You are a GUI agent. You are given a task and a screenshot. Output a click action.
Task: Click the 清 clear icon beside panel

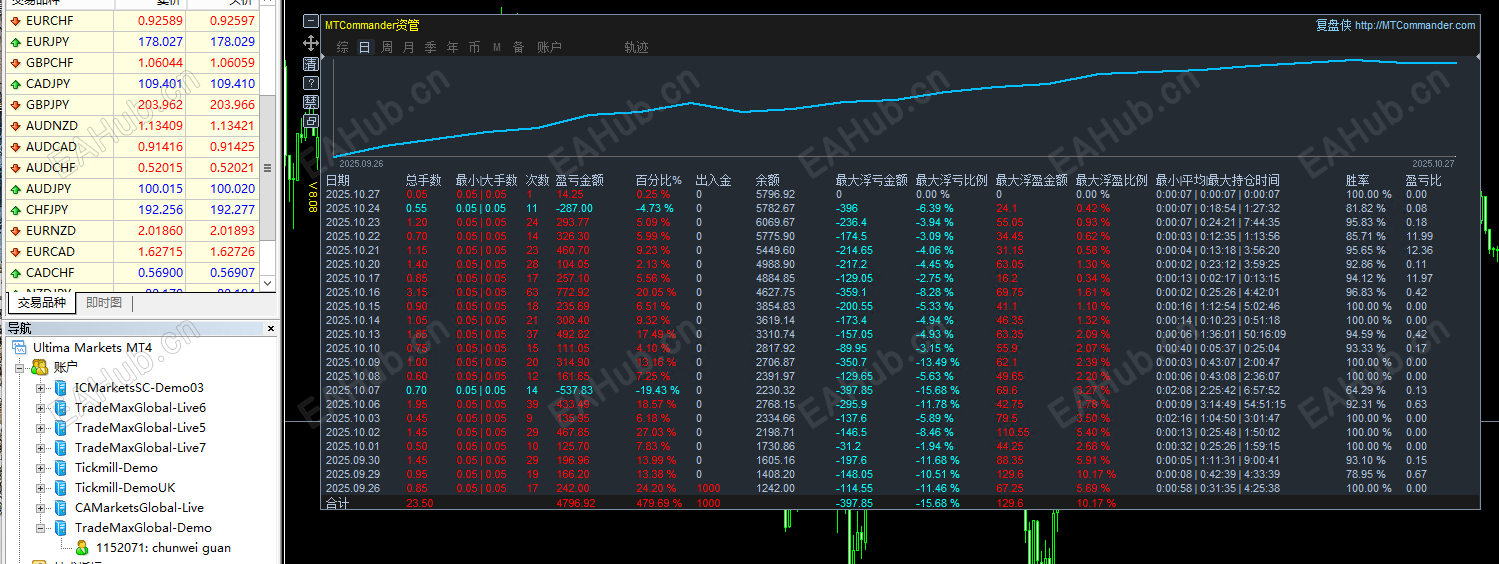click(x=310, y=63)
